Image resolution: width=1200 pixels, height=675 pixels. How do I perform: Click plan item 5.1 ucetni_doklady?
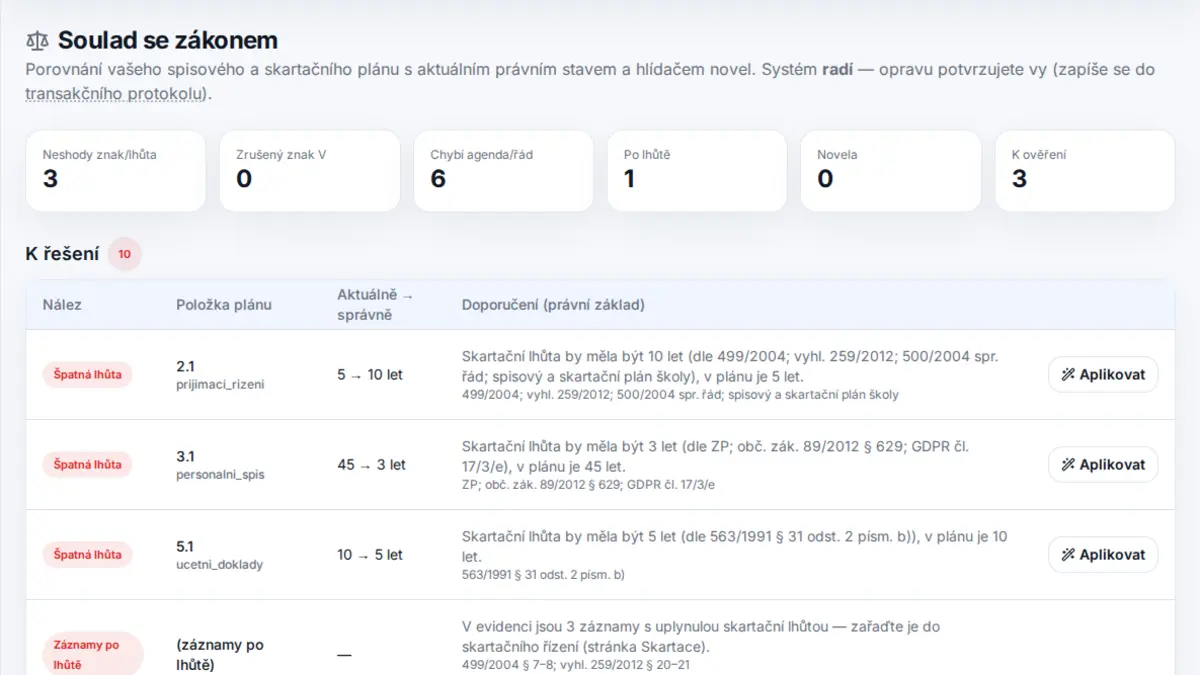(x=220, y=555)
